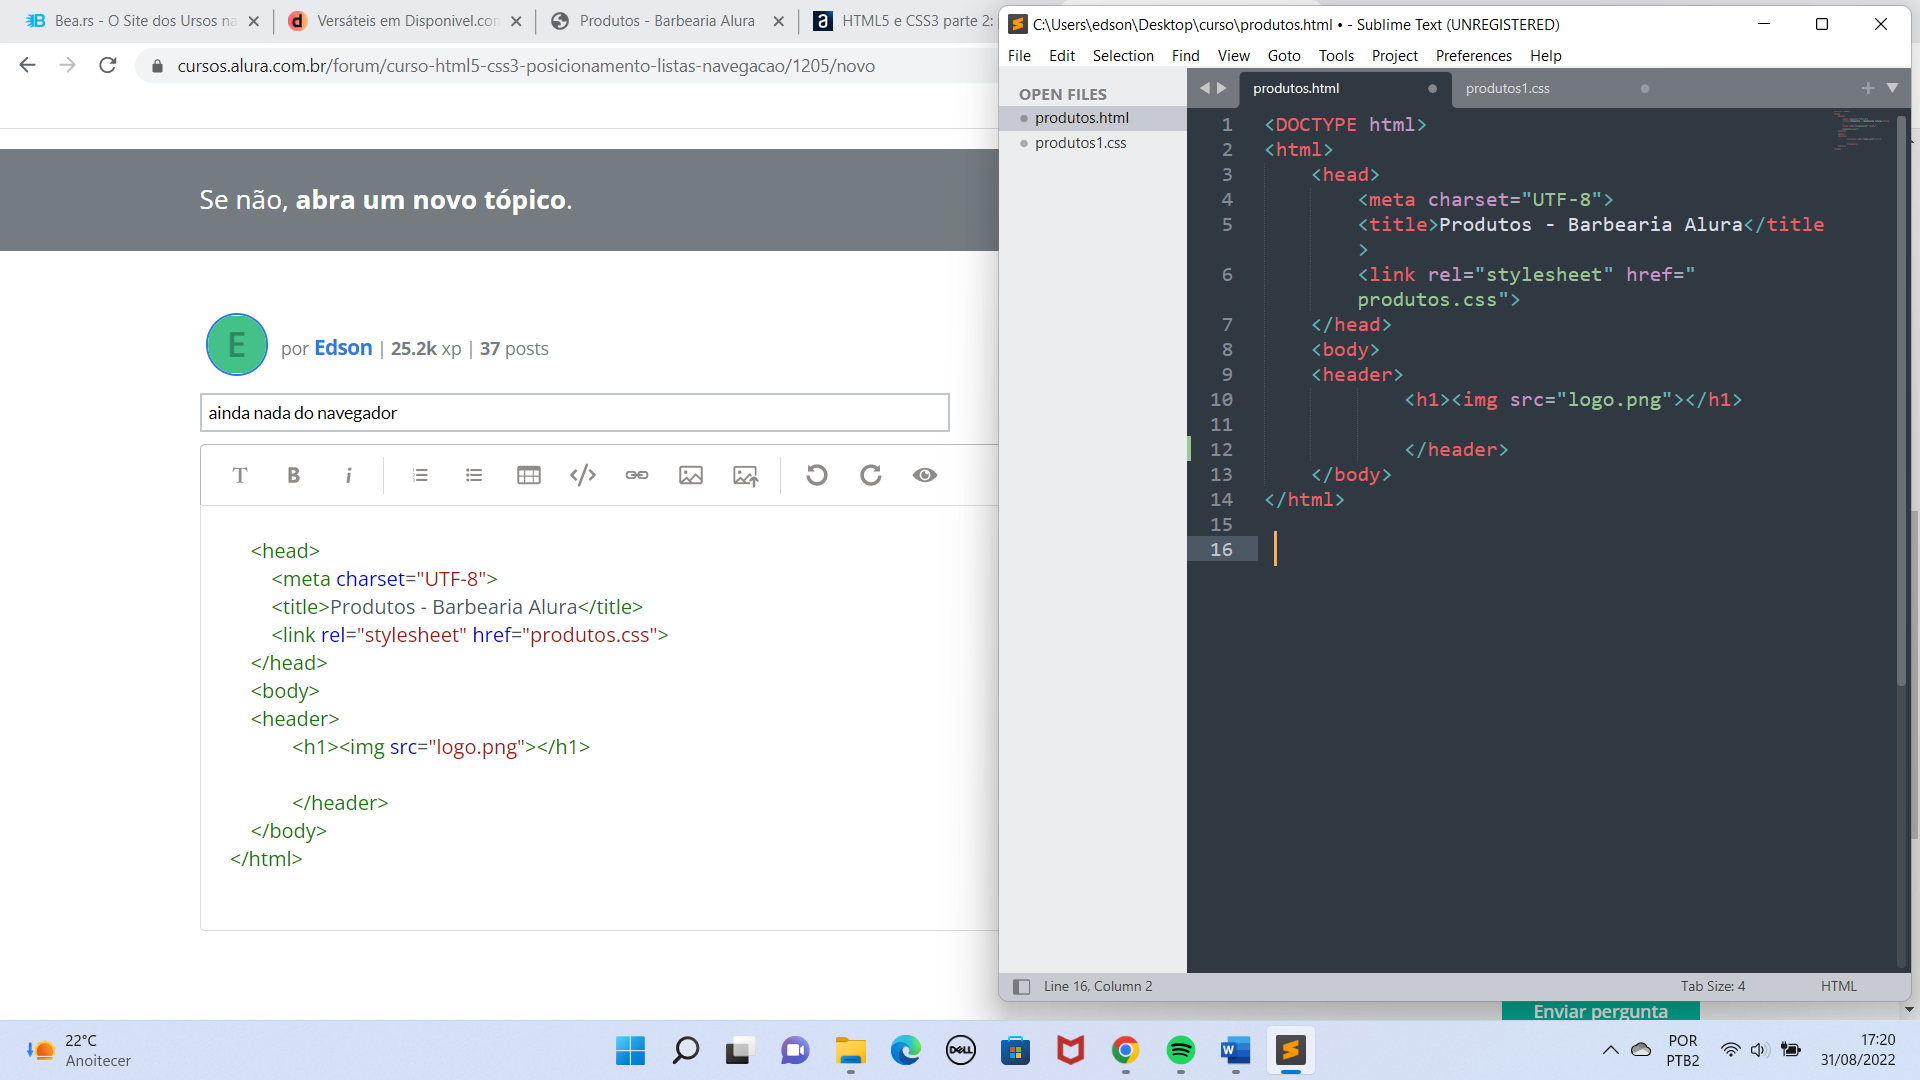Upload an image in forum editor
The height and width of the screenshot is (1080, 1920).
[746, 475]
